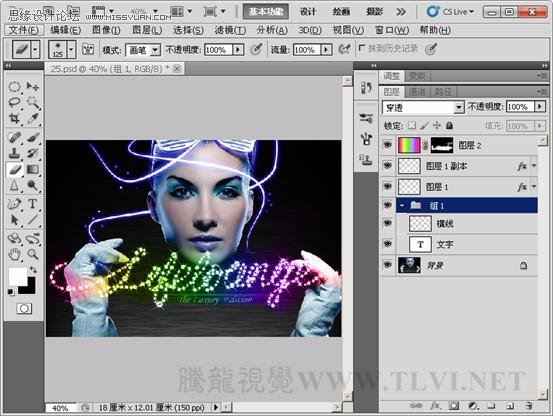Select the Eyedropper tool
The width and height of the screenshot is (553, 416).
(33, 118)
